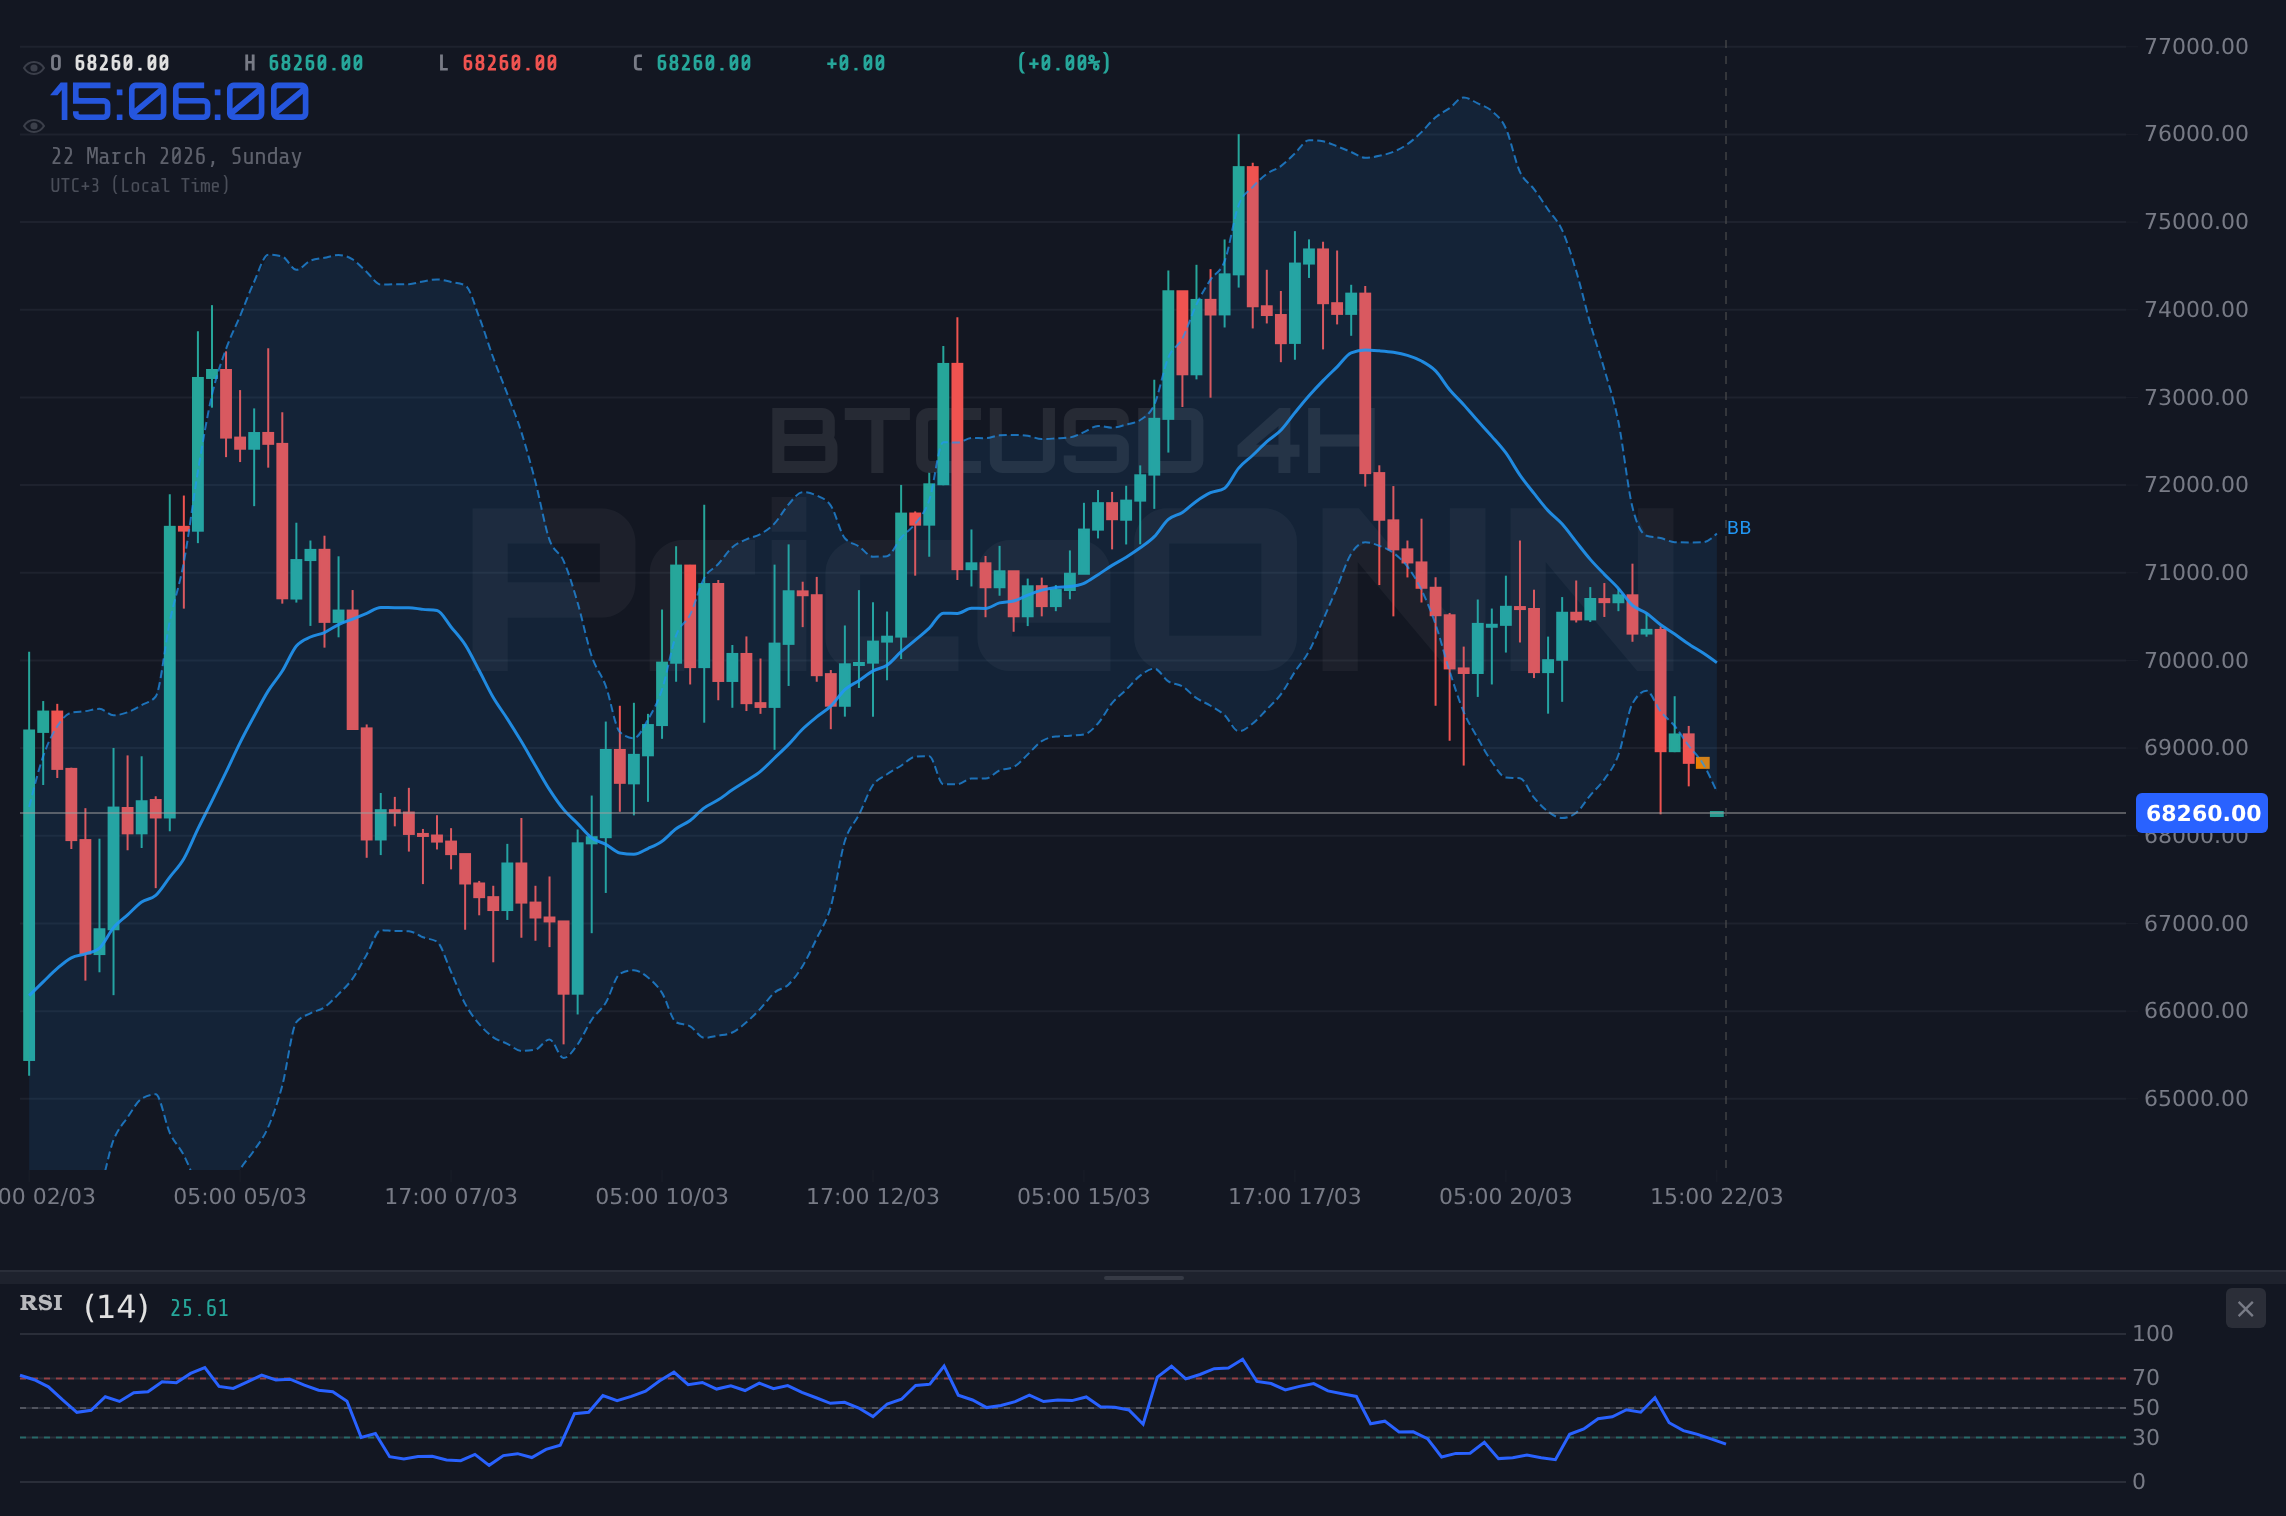Viewport: 2286px width, 1516px height.
Task: Click the BB label on the chart
Action: [1740, 528]
